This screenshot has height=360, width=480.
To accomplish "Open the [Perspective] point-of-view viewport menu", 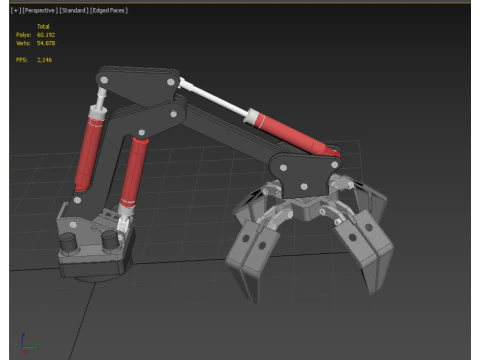I will 40,11.
